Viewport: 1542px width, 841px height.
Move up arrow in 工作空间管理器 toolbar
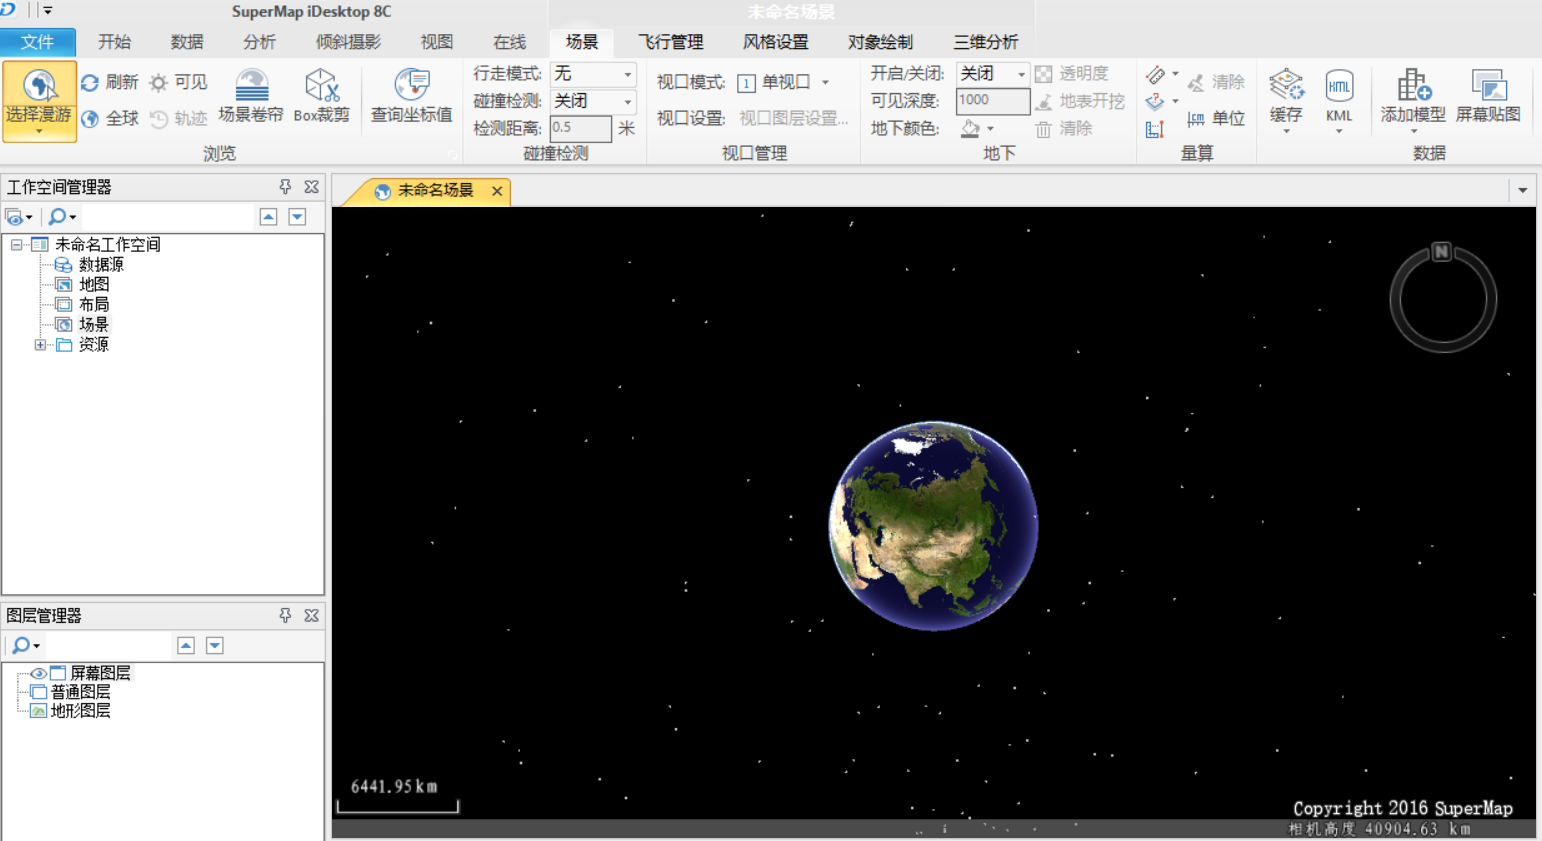pyautogui.click(x=268, y=217)
